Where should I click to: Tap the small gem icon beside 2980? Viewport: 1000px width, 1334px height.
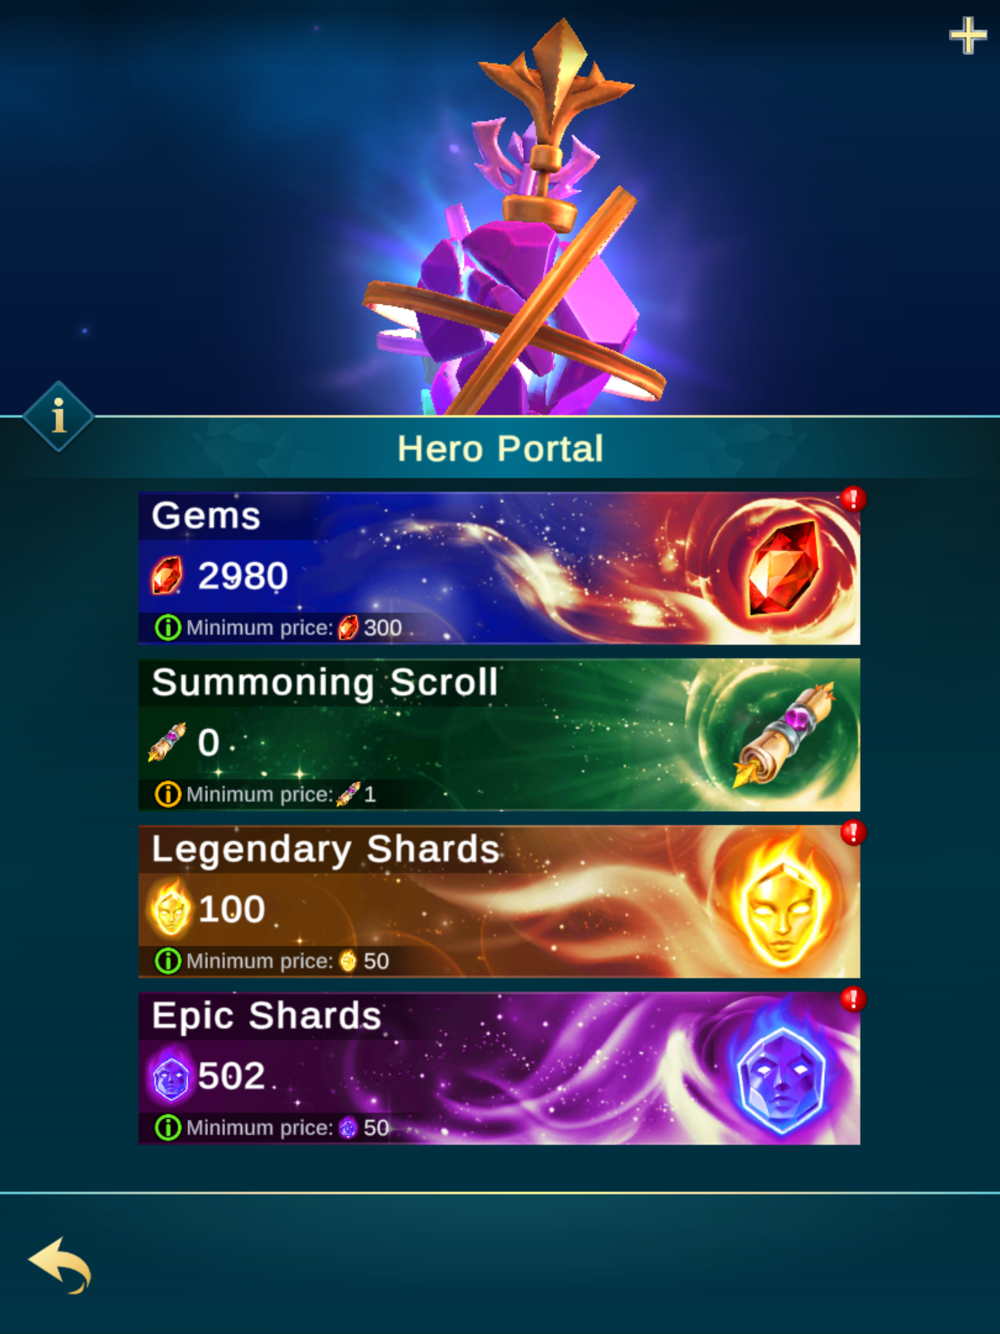tap(167, 576)
